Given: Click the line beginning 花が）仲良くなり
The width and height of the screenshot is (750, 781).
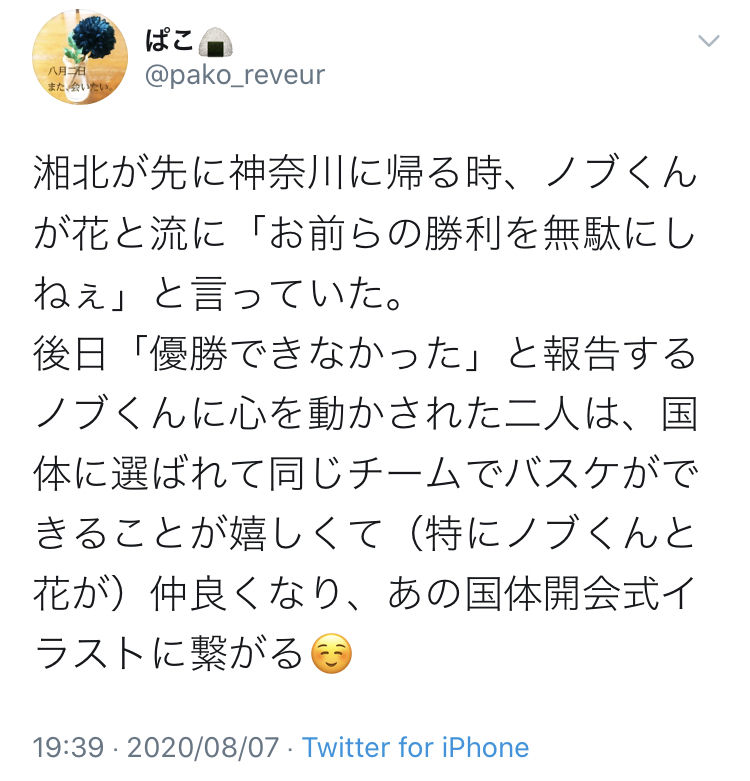Looking at the screenshot, I should pyautogui.click(x=365, y=594).
